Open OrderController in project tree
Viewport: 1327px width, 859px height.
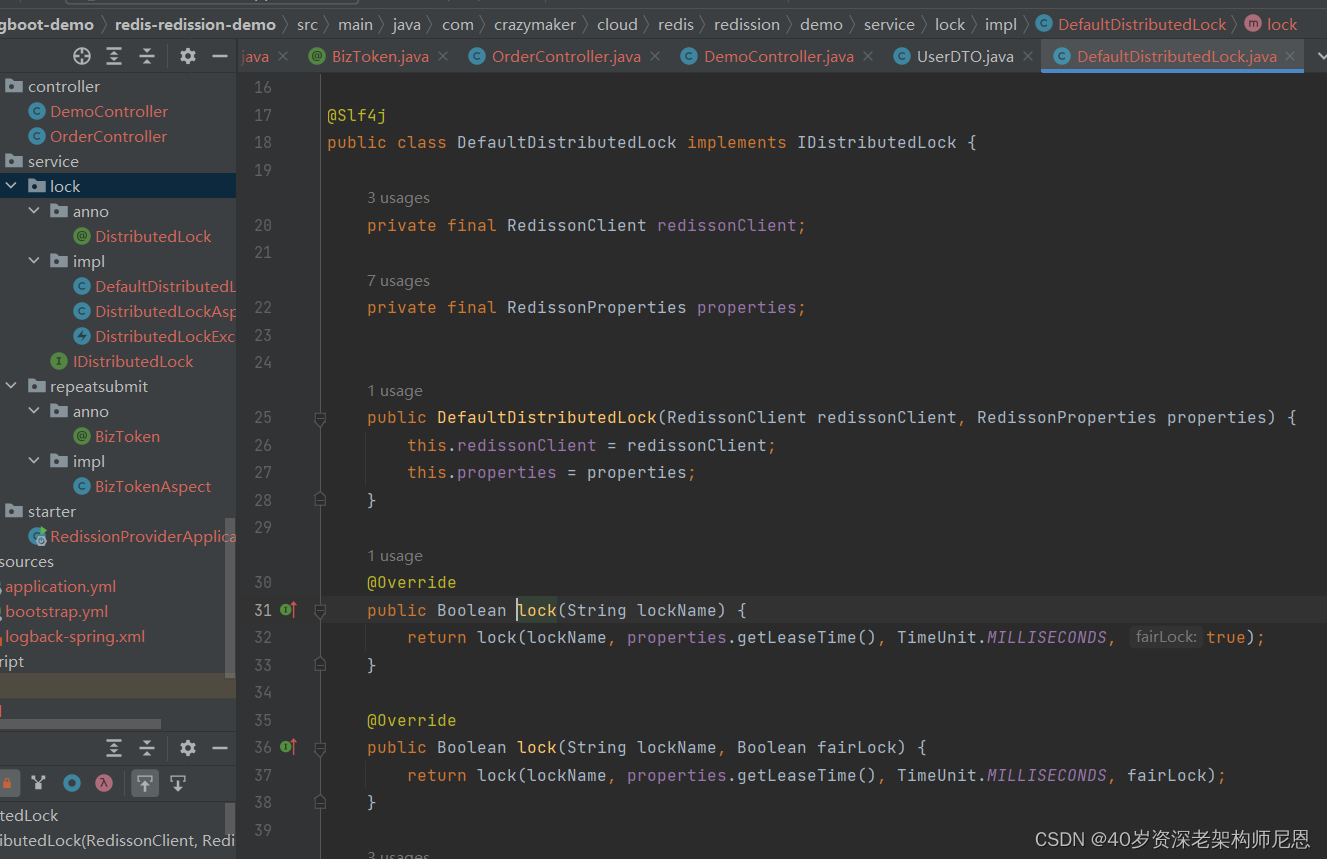(108, 136)
